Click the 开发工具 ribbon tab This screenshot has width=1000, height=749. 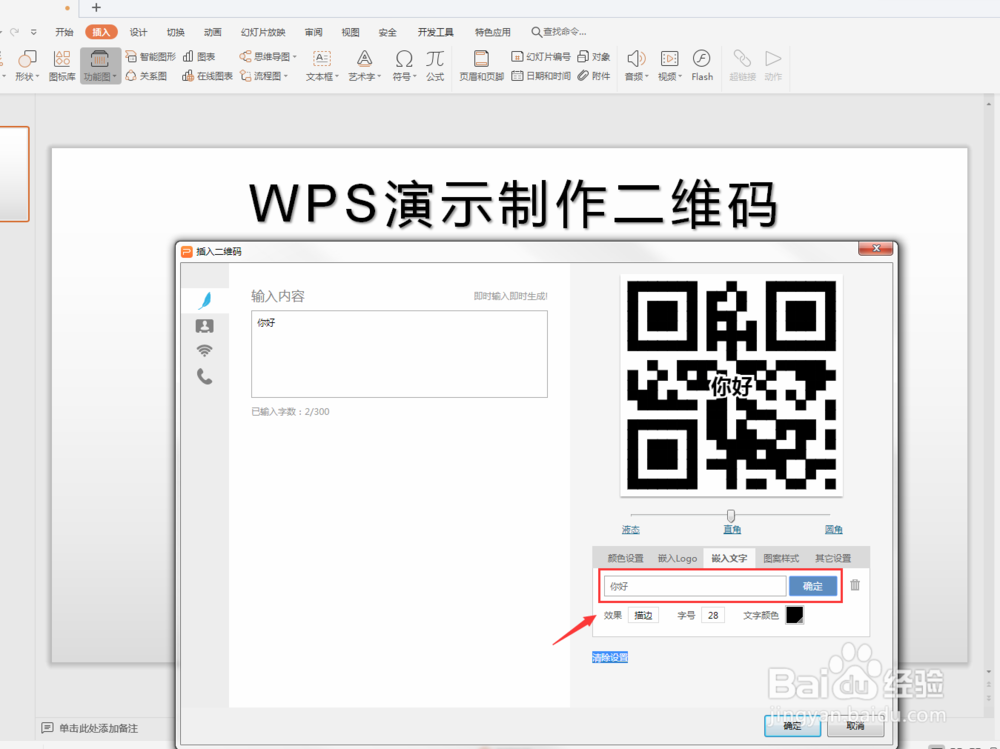(x=435, y=31)
